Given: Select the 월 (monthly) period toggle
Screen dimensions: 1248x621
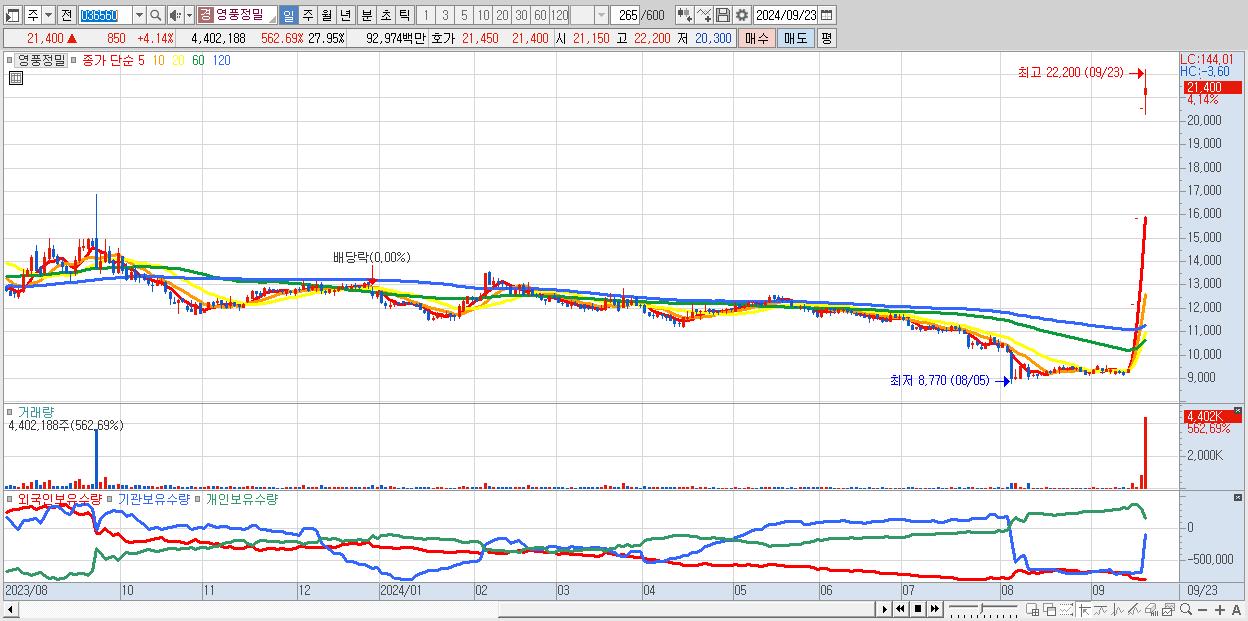Looking at the screenshot, I should (x=326, y=15).
